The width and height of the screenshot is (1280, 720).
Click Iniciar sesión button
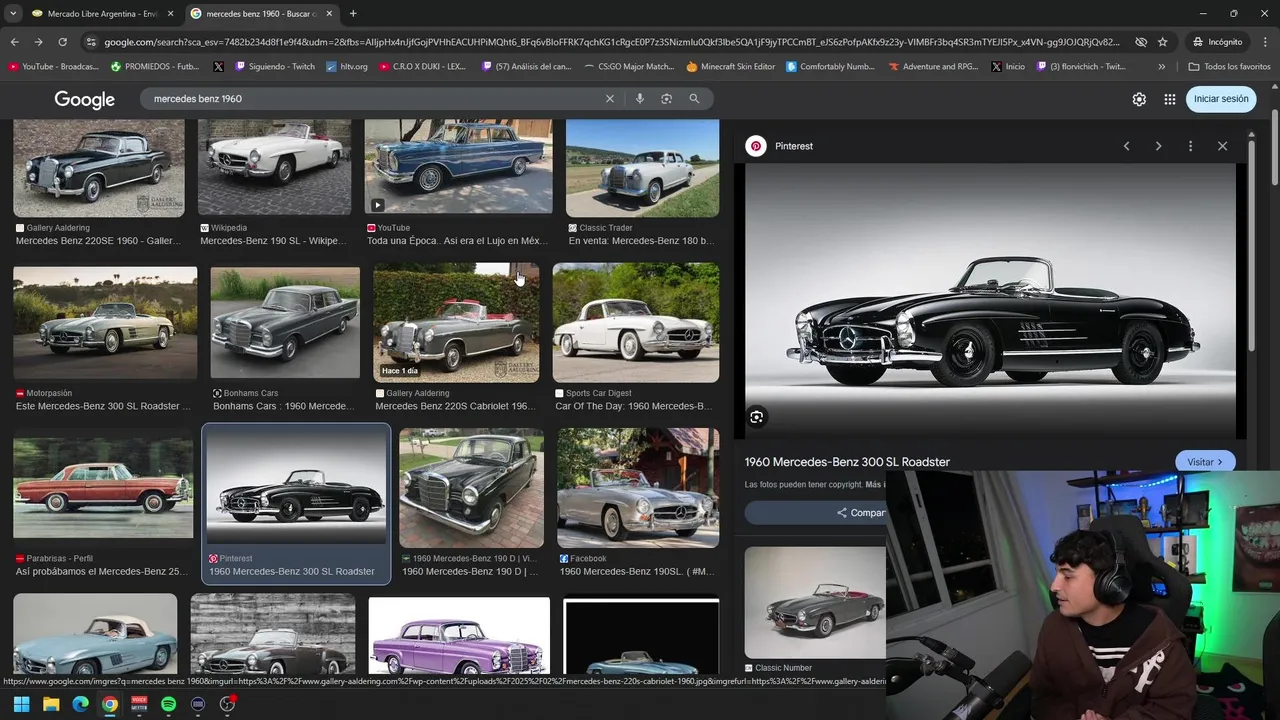(1221, 99)
